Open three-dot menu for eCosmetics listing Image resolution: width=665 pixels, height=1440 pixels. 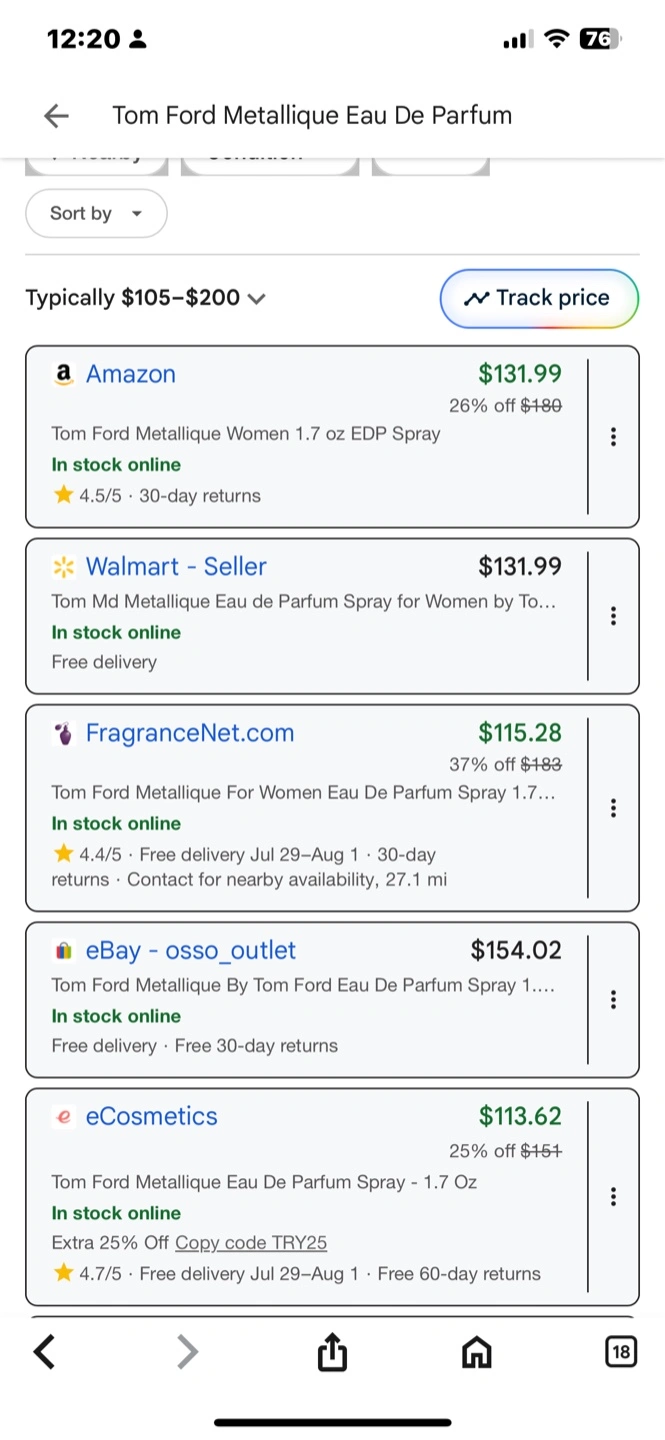point(613,1197)
